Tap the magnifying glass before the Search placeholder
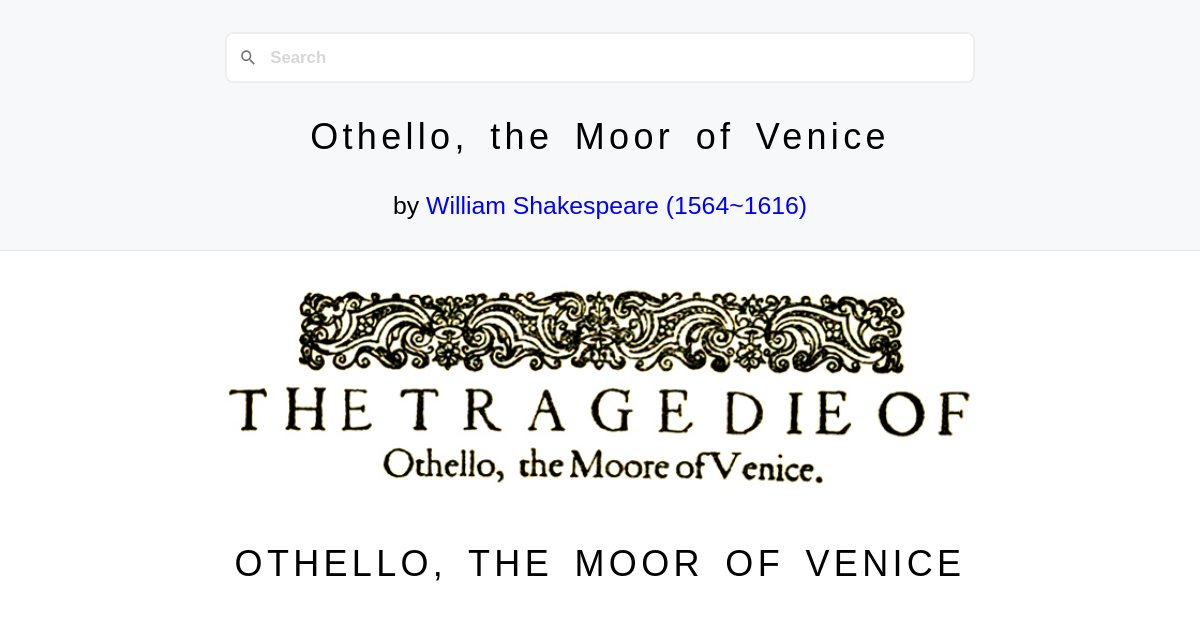 point(248,57)
